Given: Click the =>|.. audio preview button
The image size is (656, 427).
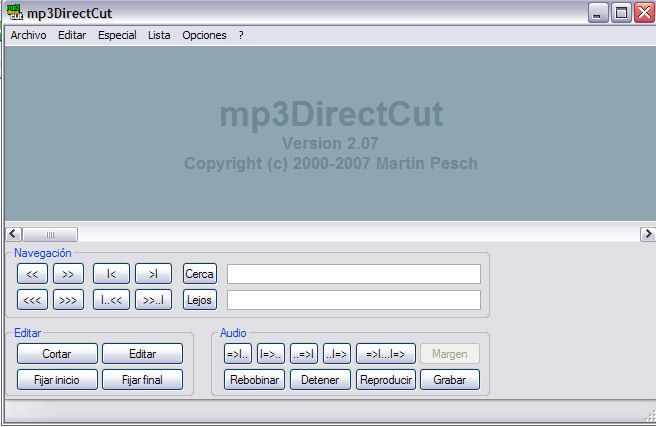Looking at the screenshot, I should [x=238, y=354].
